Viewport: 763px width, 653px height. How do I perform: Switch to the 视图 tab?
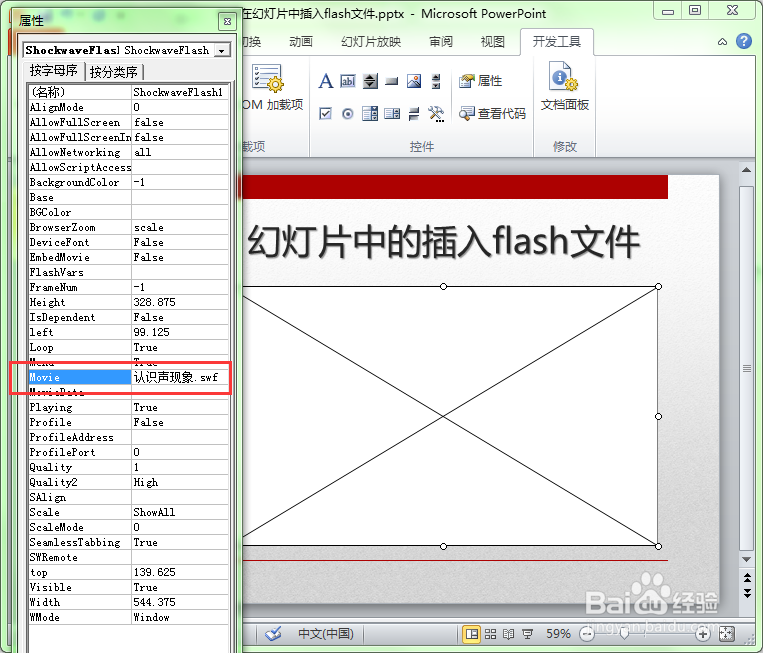pos(492,42)
